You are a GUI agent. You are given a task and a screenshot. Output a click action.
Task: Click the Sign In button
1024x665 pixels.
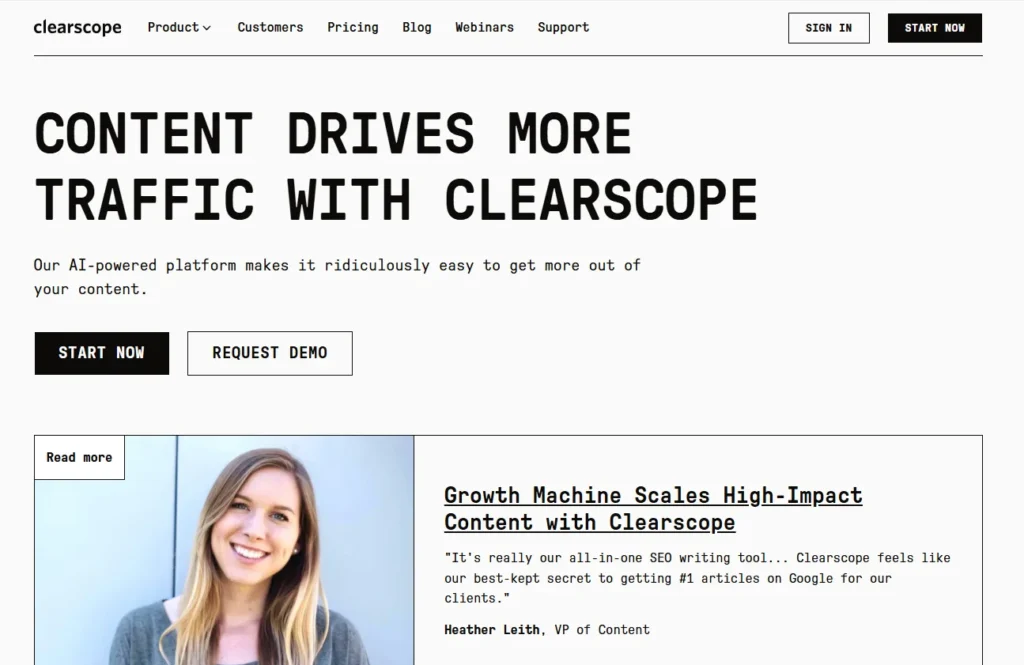828,28
